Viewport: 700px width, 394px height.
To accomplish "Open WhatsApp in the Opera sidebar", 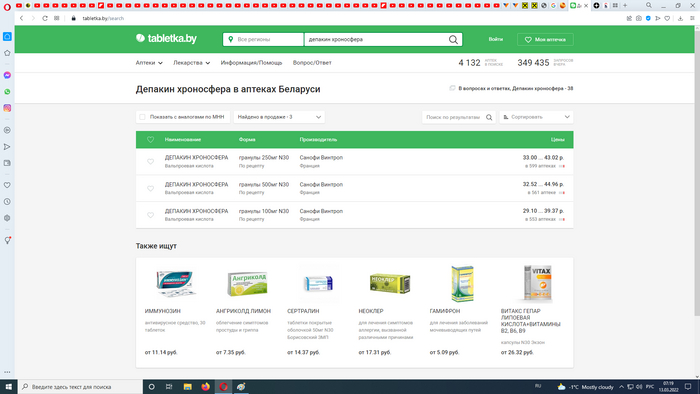I will [7, 92].
